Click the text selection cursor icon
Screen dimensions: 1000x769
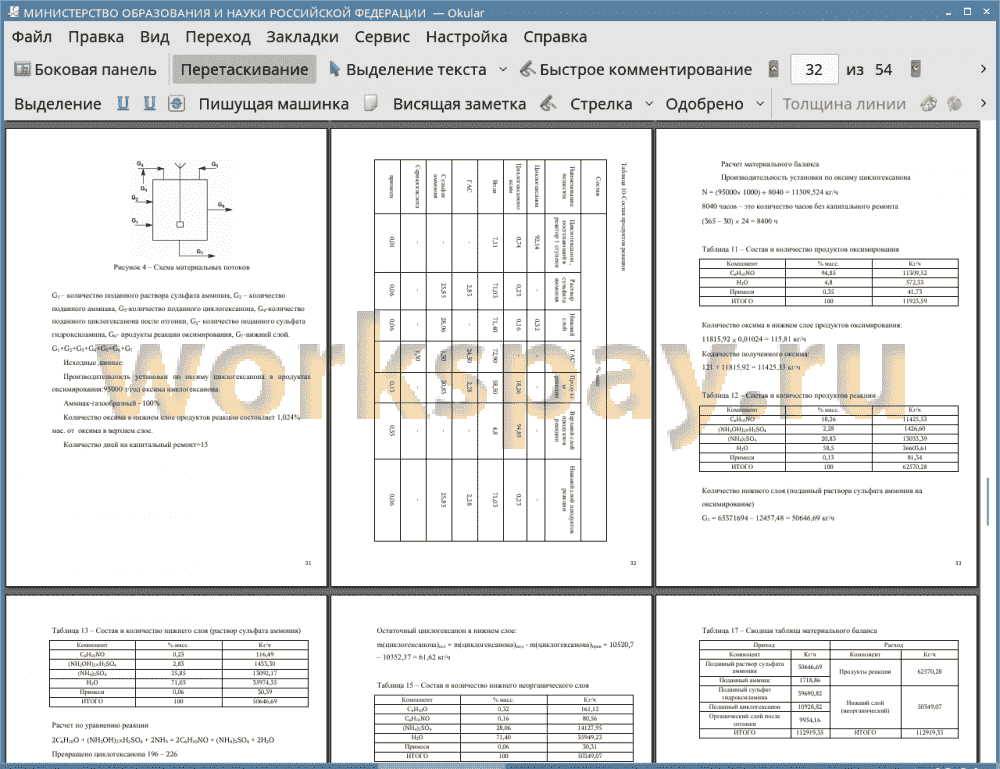[x=334, y=69]
